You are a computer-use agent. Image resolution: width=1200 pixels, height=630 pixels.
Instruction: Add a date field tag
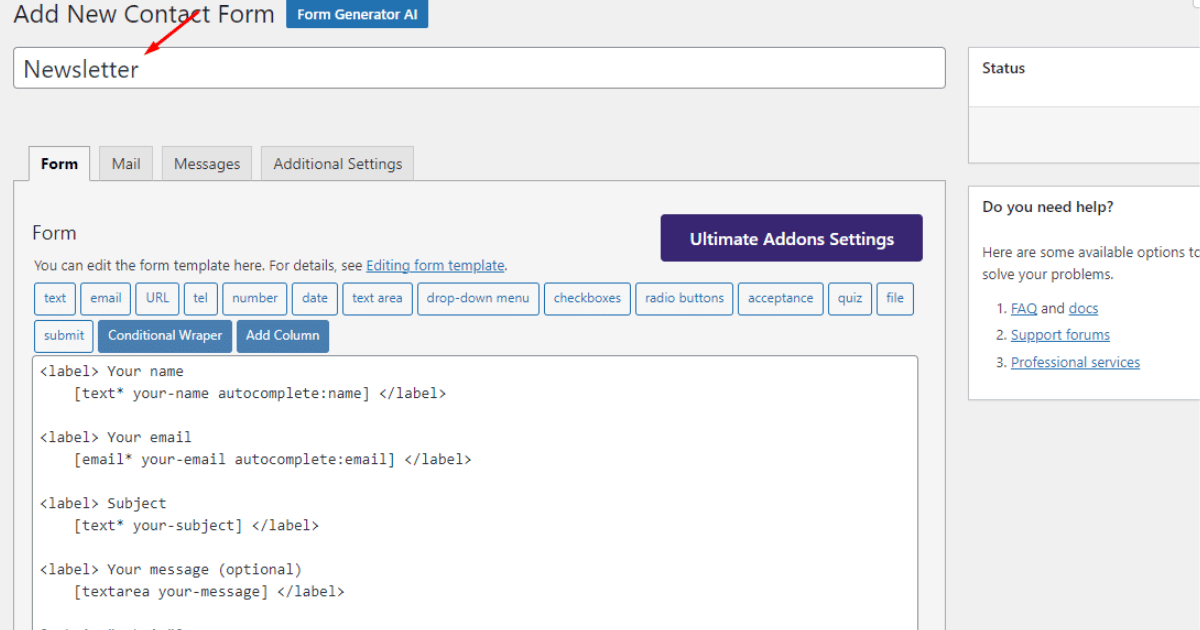[314, 298]
